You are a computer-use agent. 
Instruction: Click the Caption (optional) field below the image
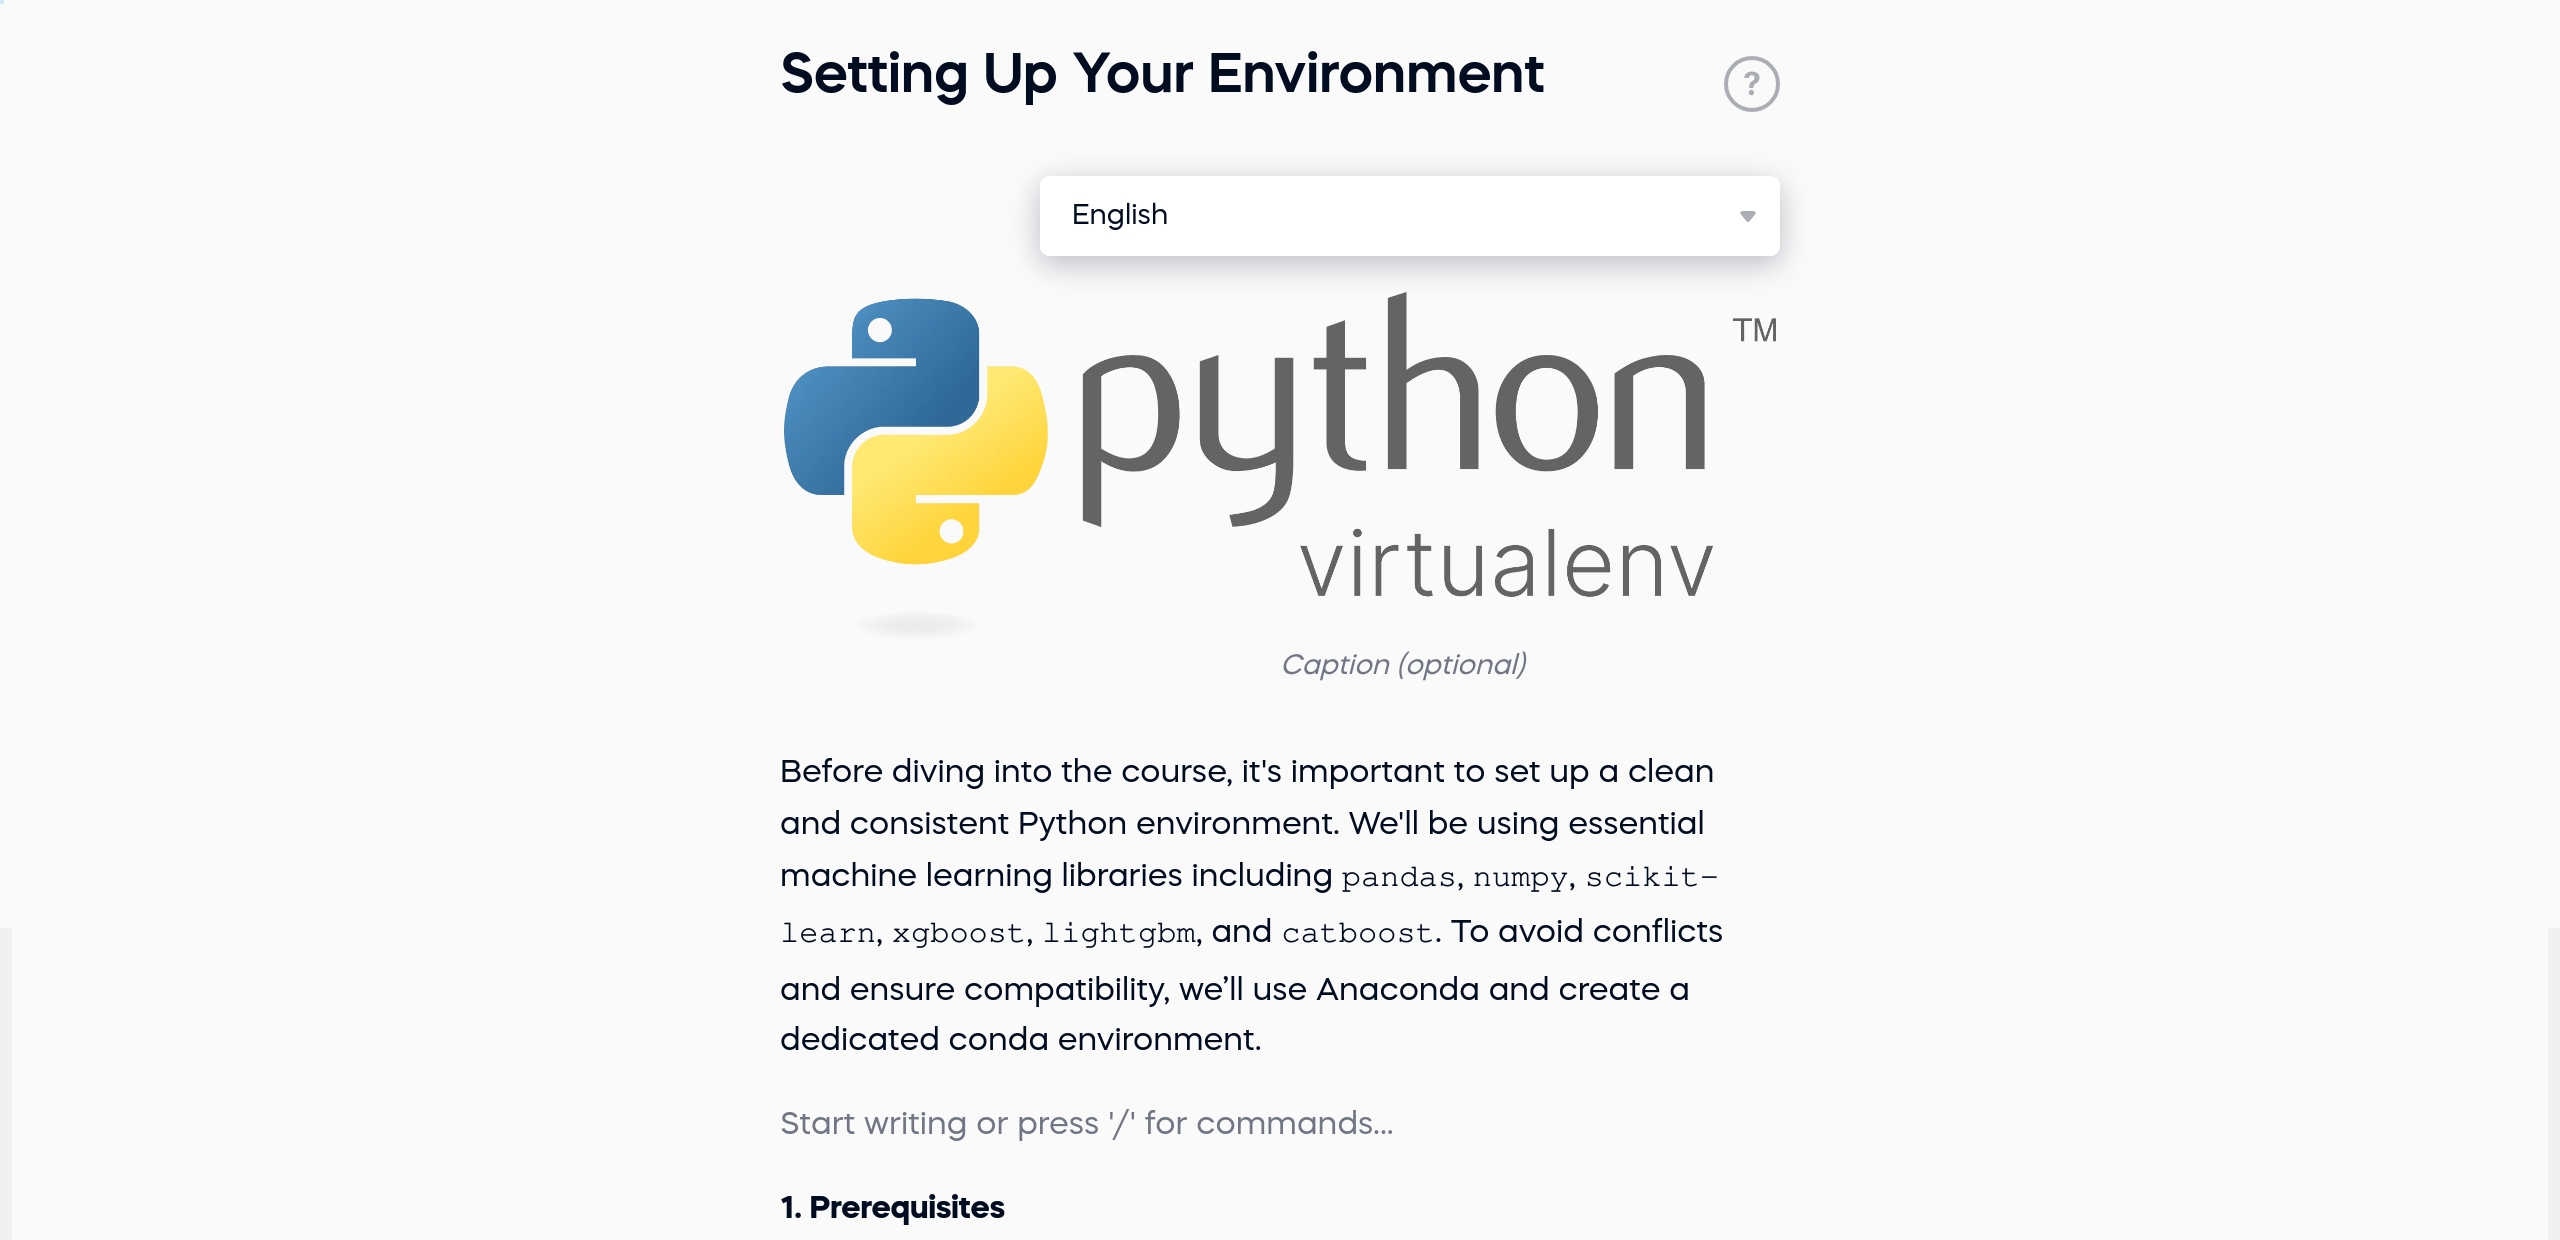point(1405,664)
